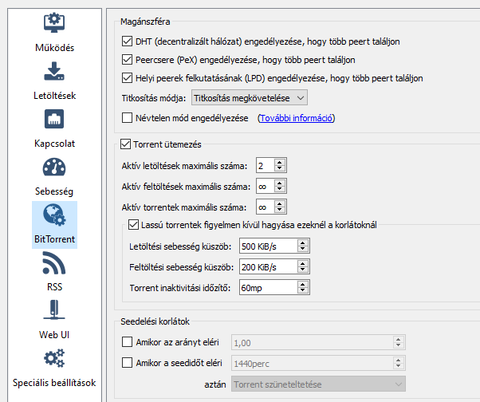This screenshot has height=402, width=480.
Task: Select the Kapcsolat label in sidebar
Action: (x=55, y=144)
